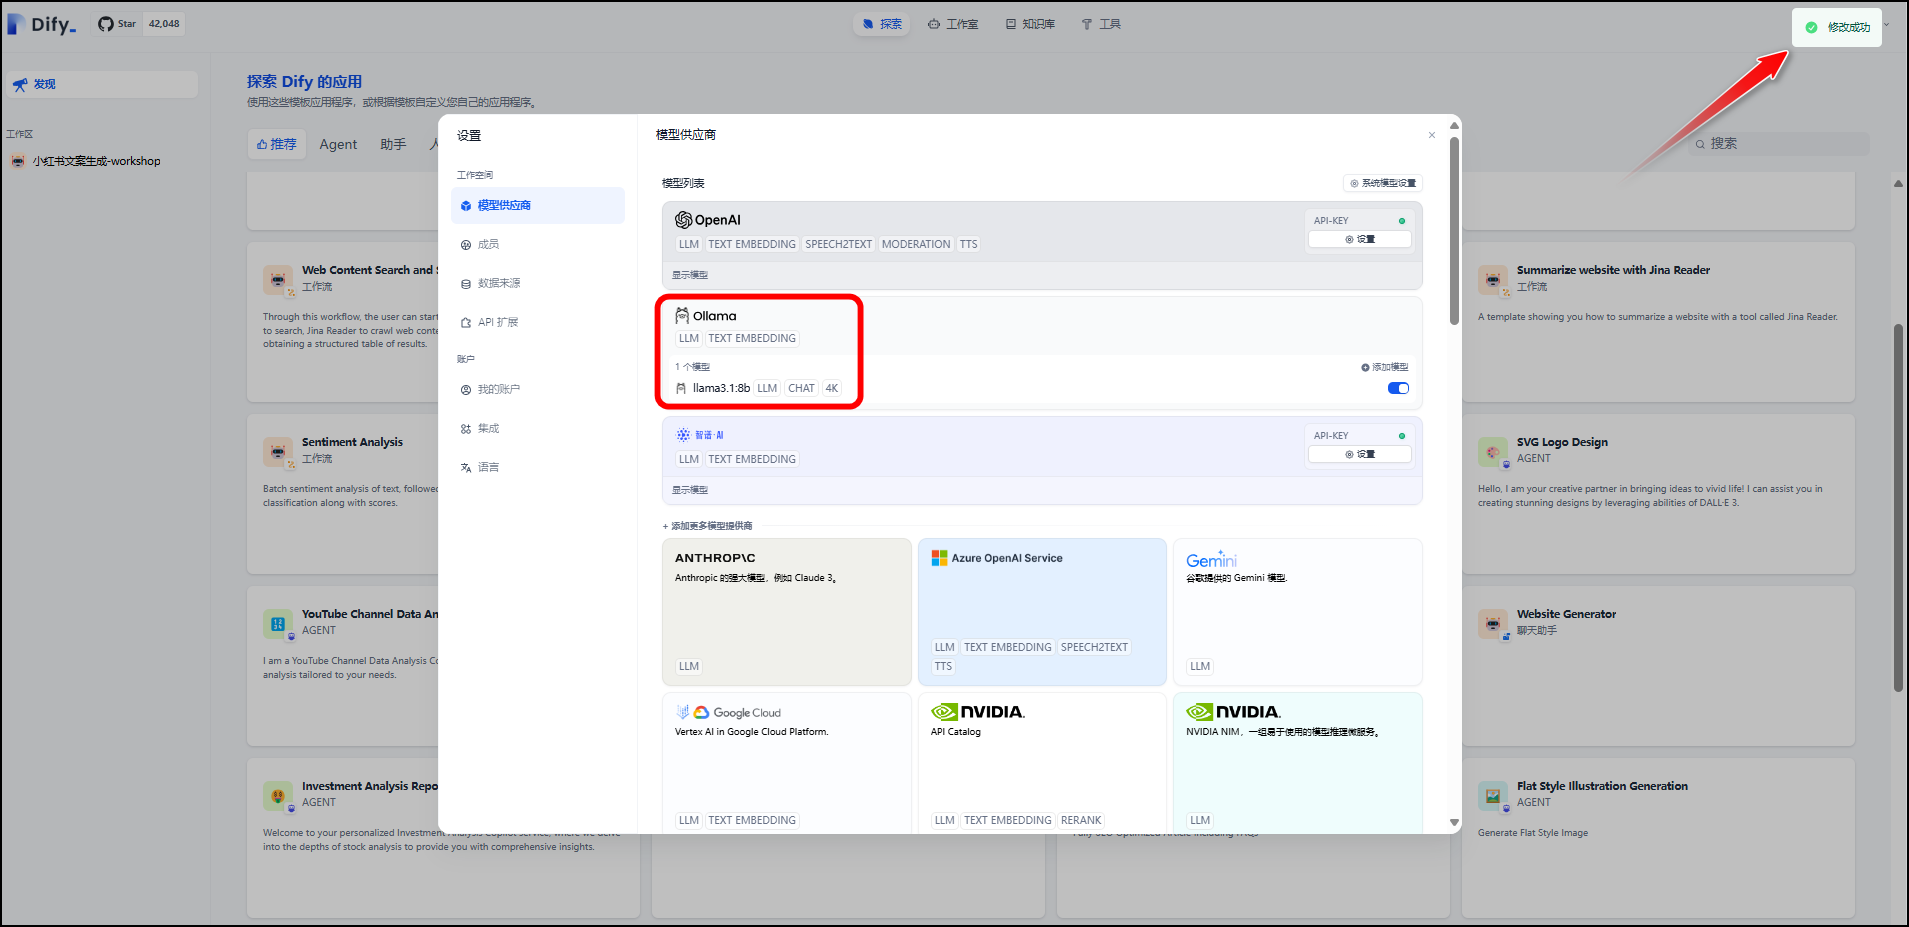Click 智谱·AI 设置 button

pyautogui.click(x=1360, y=454)
